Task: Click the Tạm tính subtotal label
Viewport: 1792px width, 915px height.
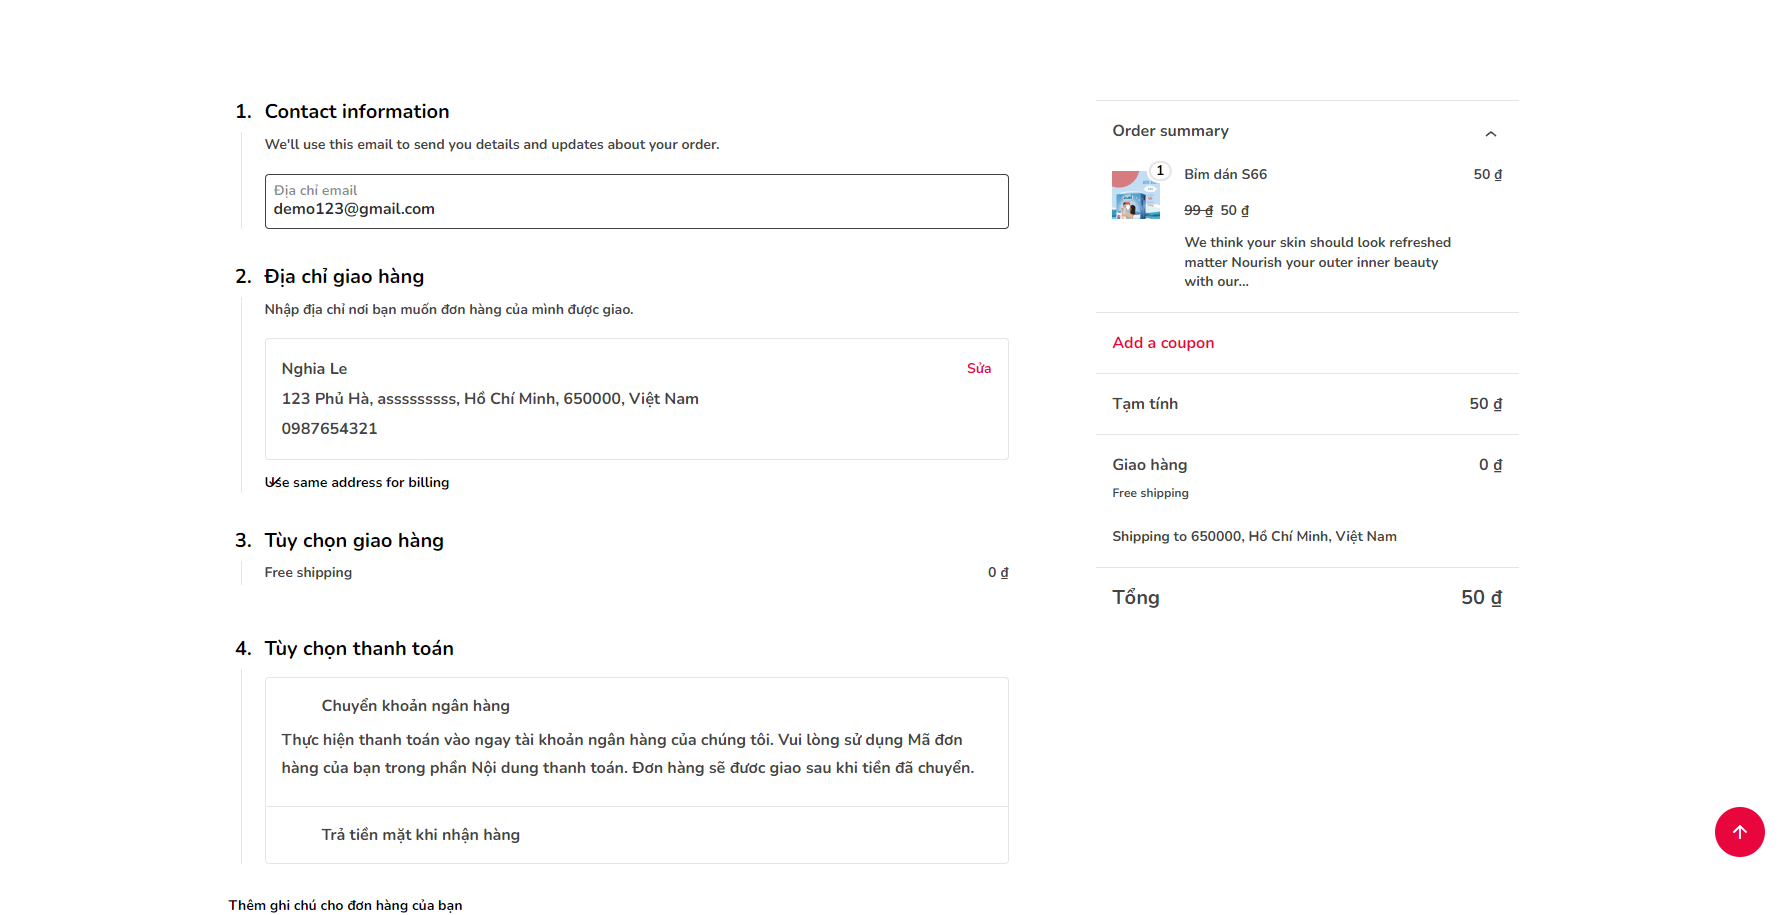Action: [x=1145, y=404]
